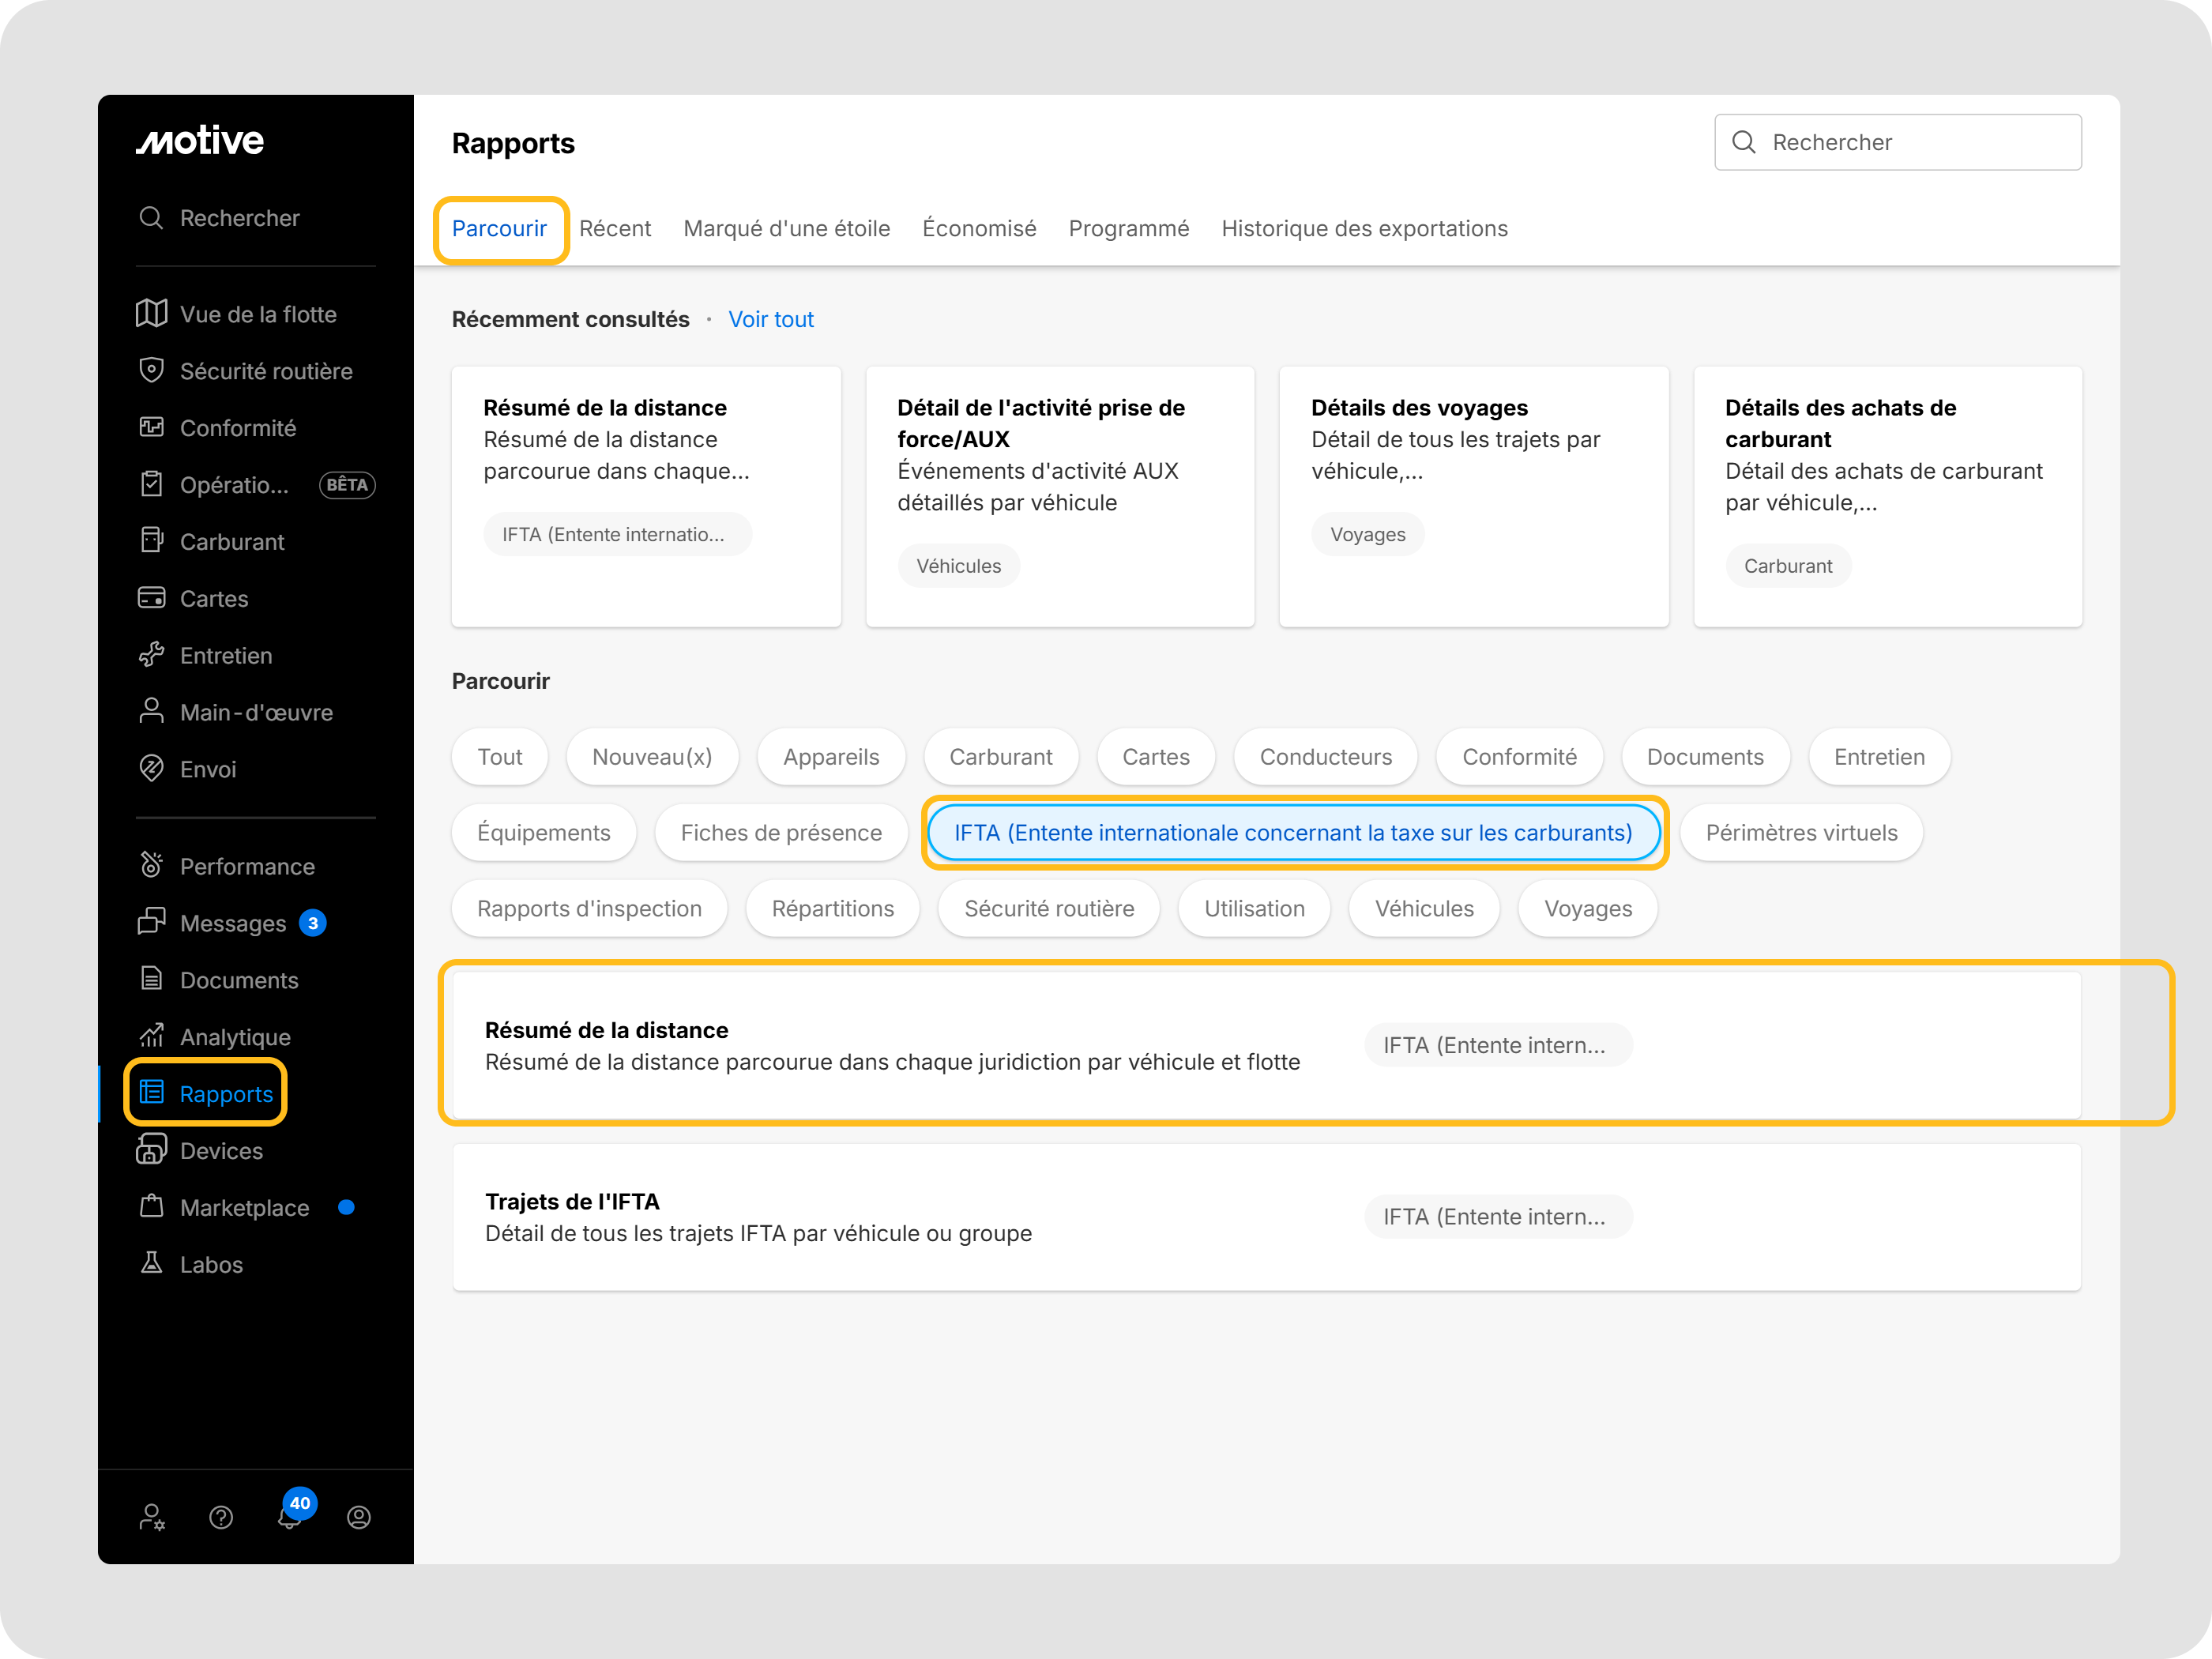Click the Marketplace label in the sidebar
This screenshot has height=1659, width=2212.
coord(245,1208)
